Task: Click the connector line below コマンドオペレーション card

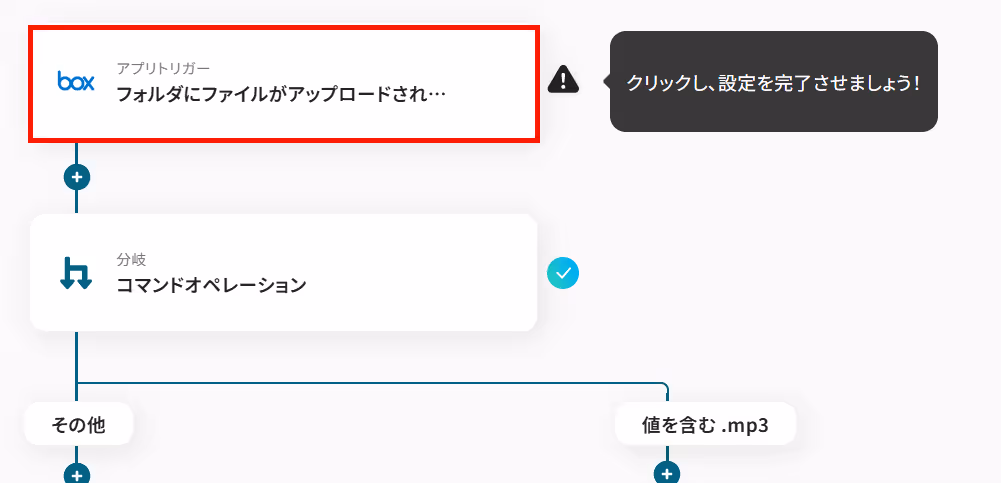Action: [77, 356]
